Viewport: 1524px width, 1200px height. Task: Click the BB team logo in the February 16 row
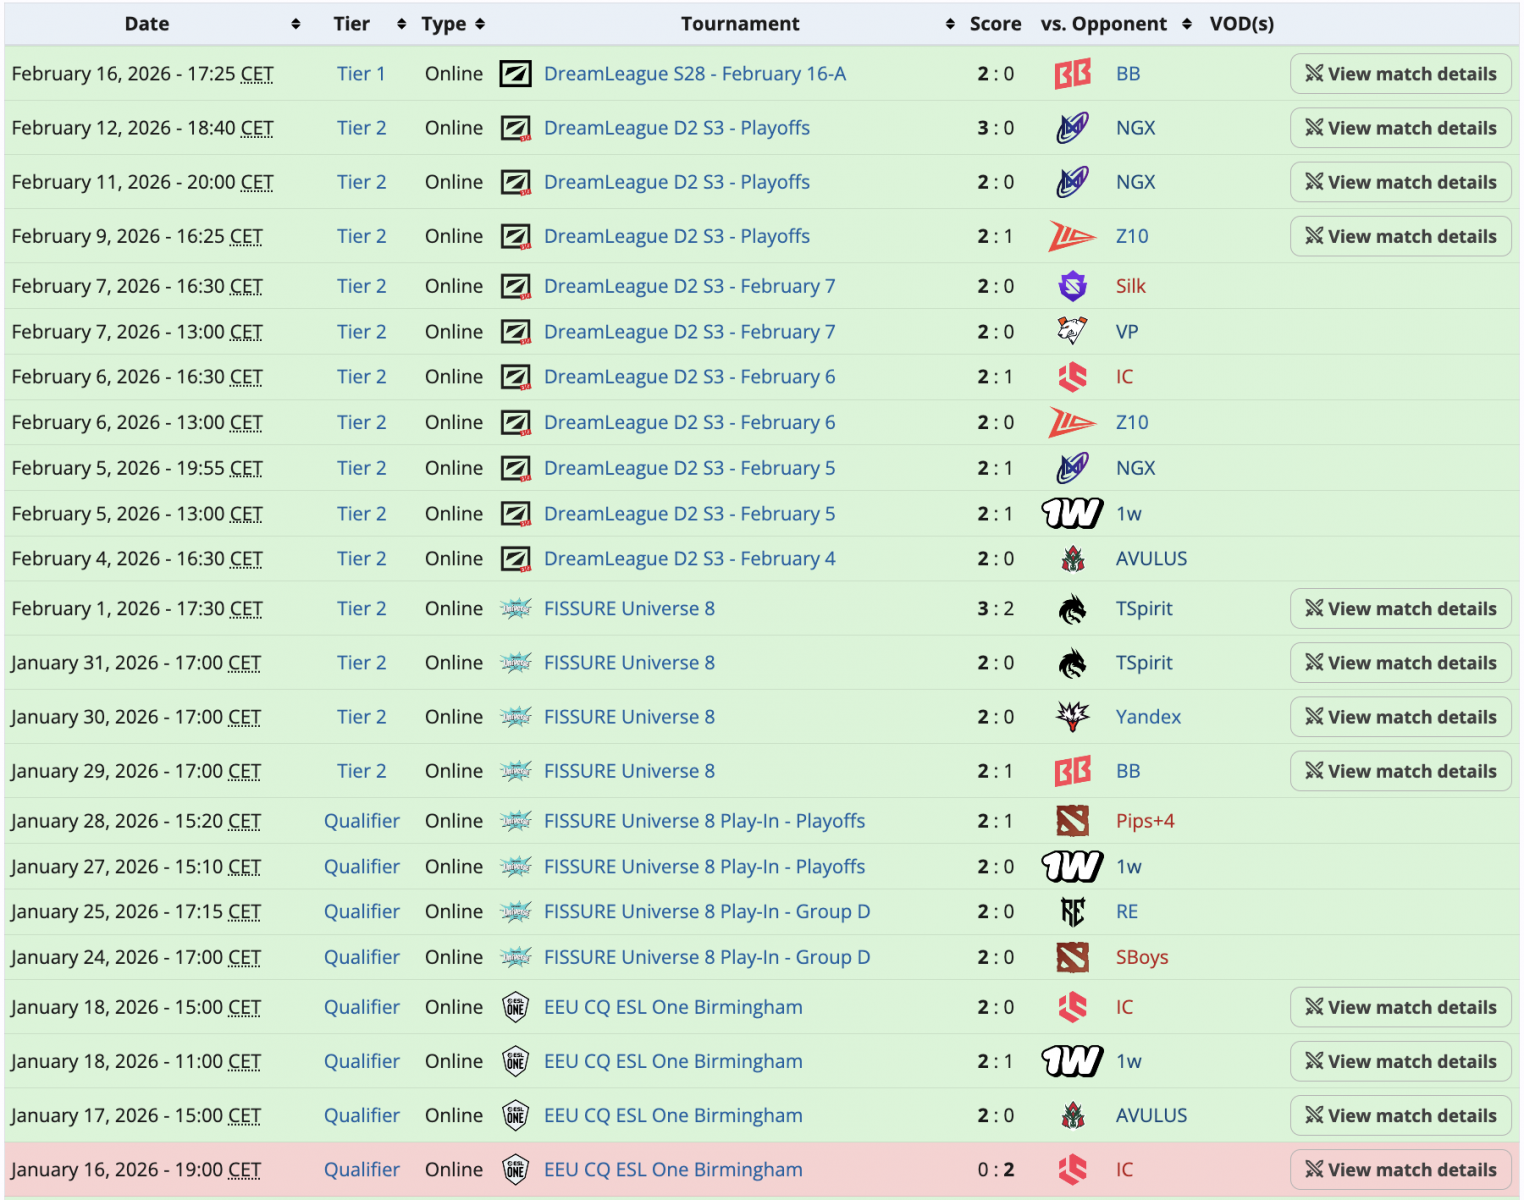(x=1072, y=74)
